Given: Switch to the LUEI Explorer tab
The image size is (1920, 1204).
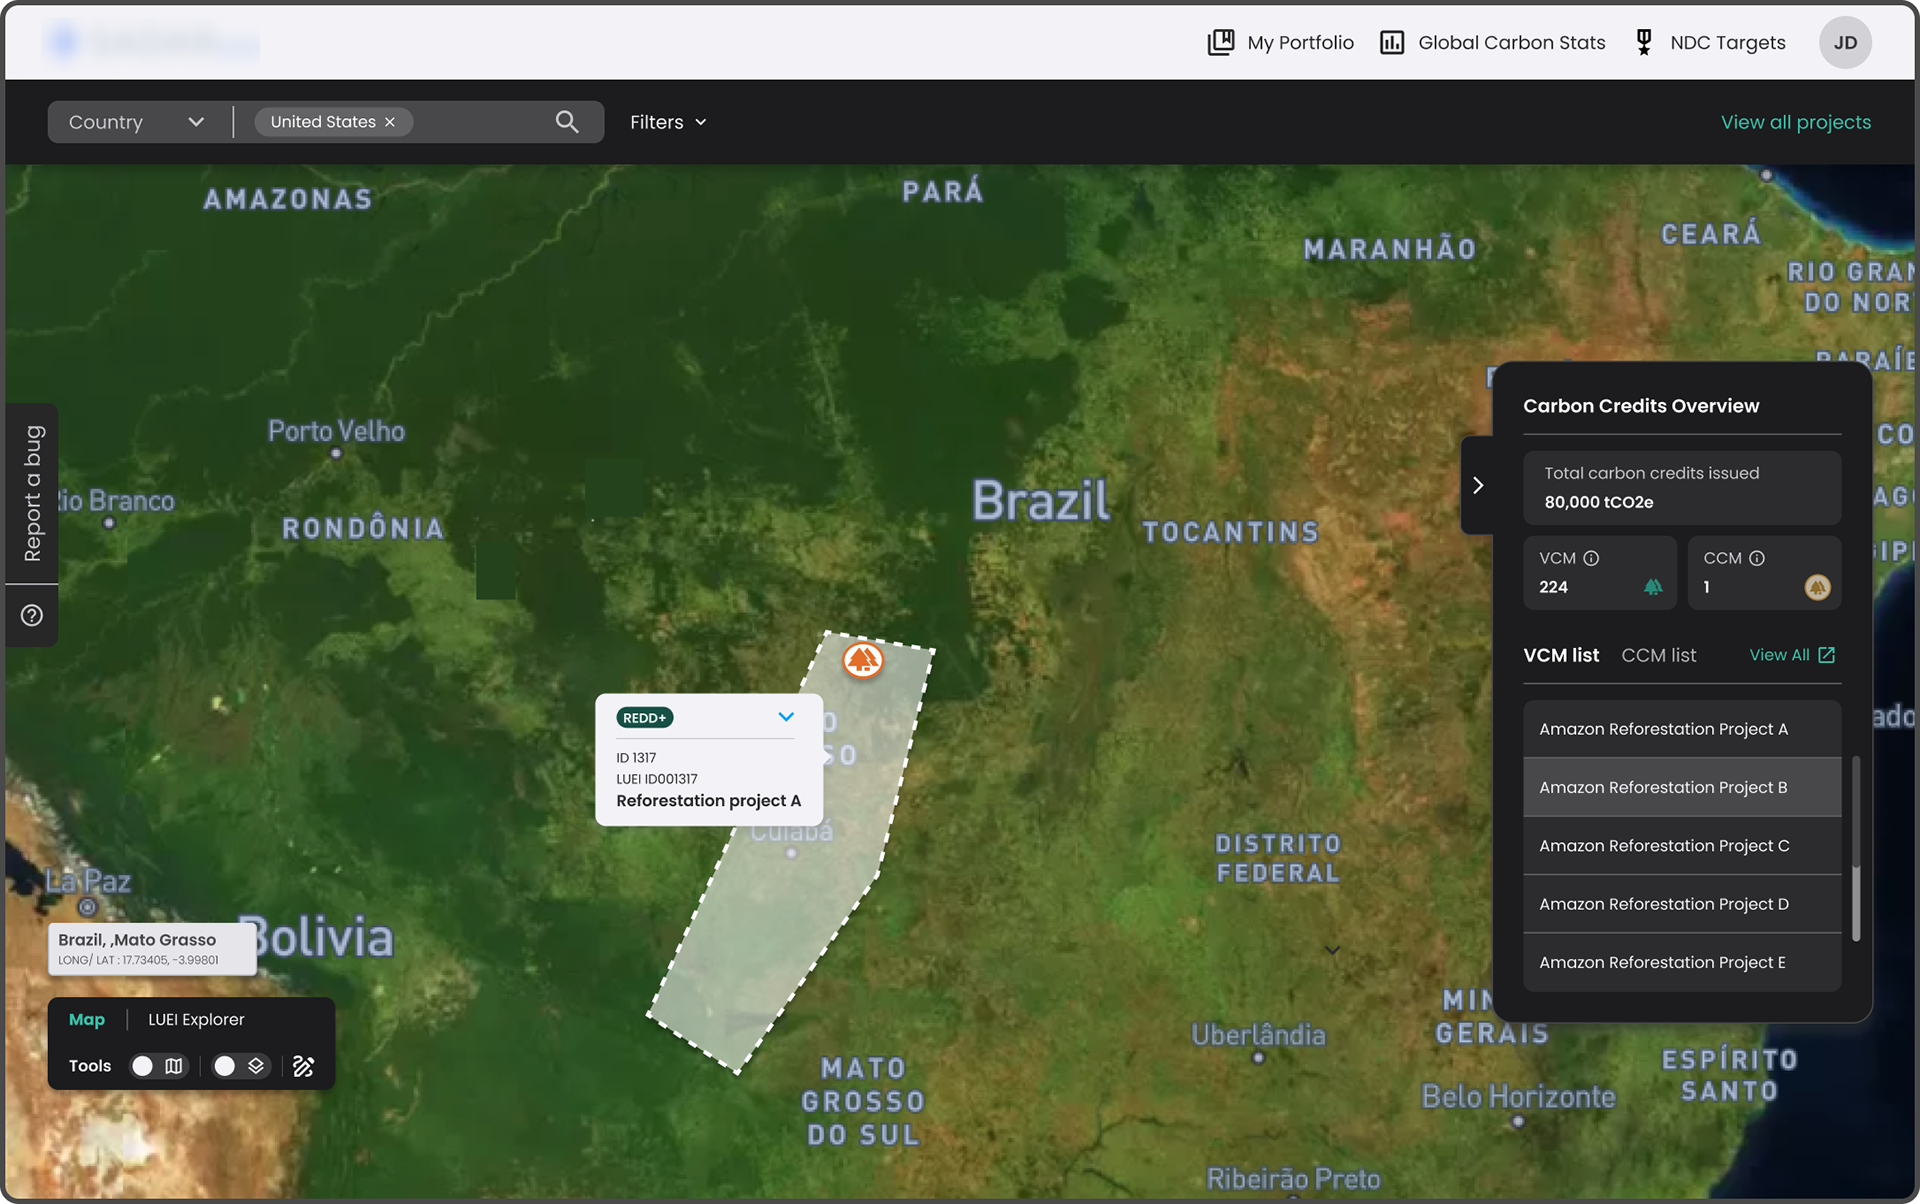Looking at the screenshot, I should coord(196,1019).
